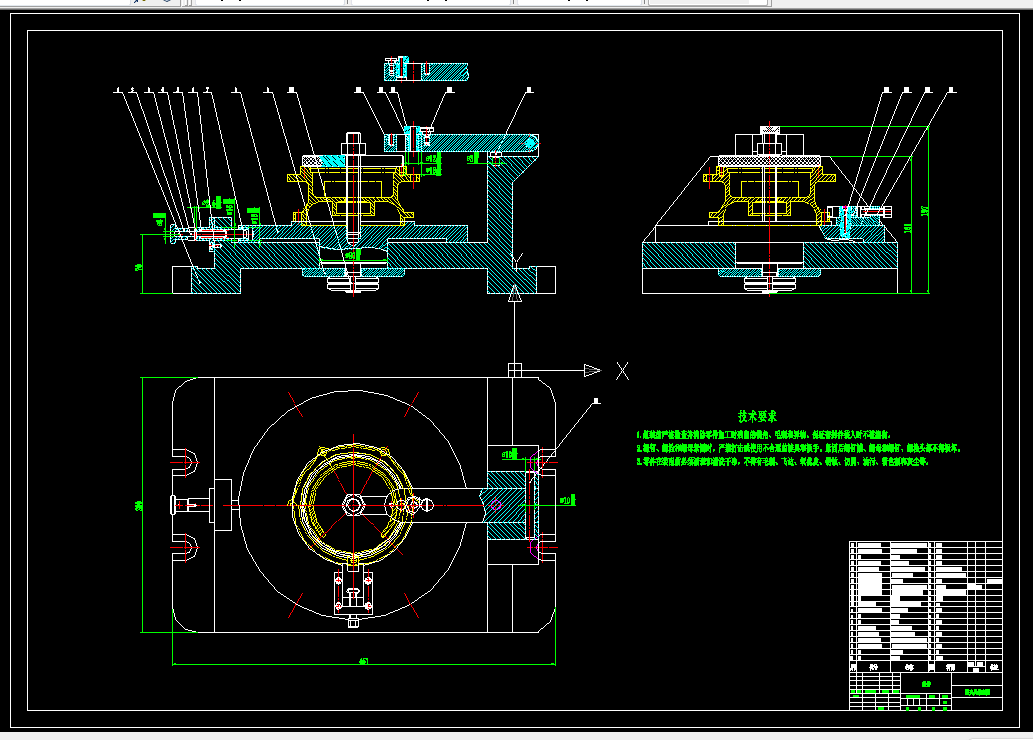This screenshot has height=740, width=1033.
Task: Click the hex nut at the plan view center
Action: click(x=353, y=505)
